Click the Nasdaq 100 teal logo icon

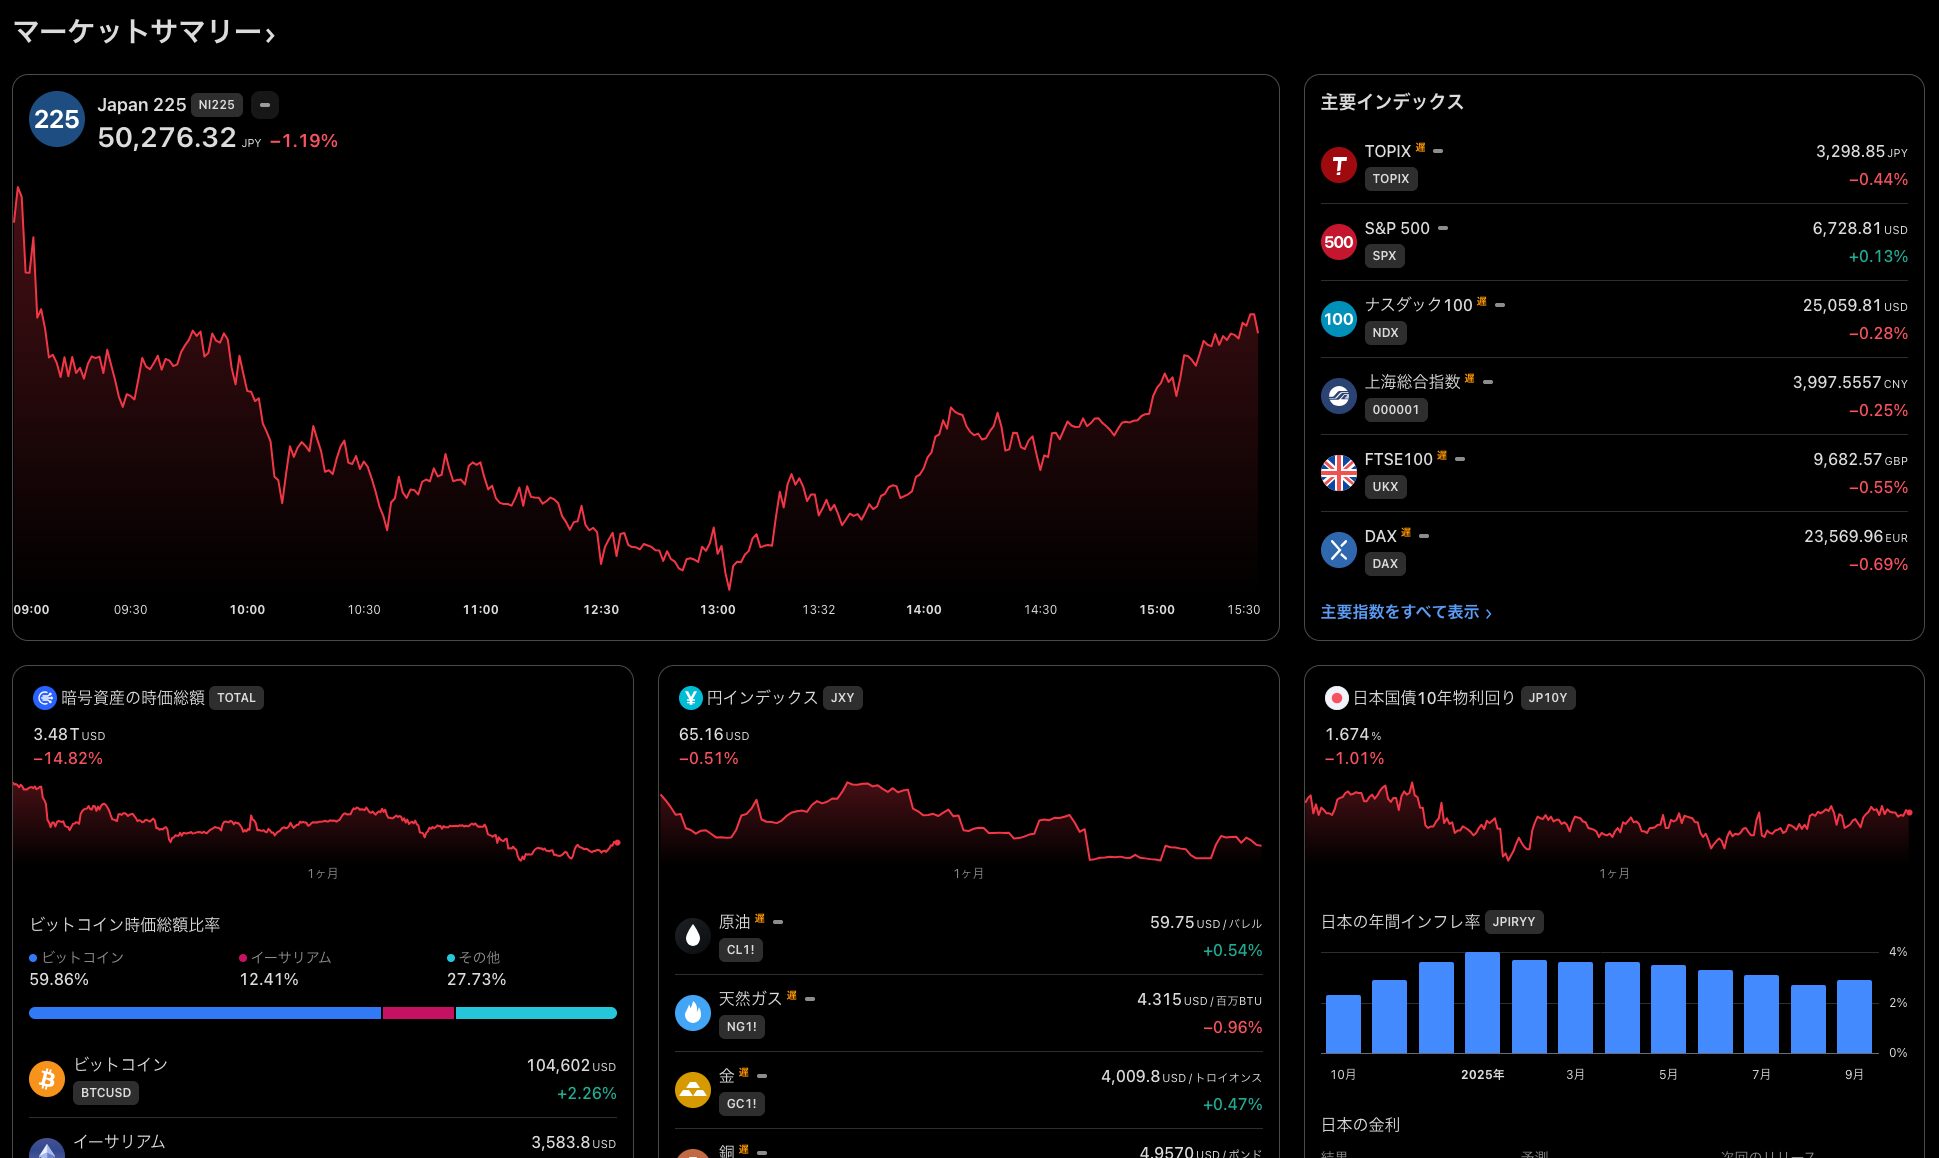1338,319
